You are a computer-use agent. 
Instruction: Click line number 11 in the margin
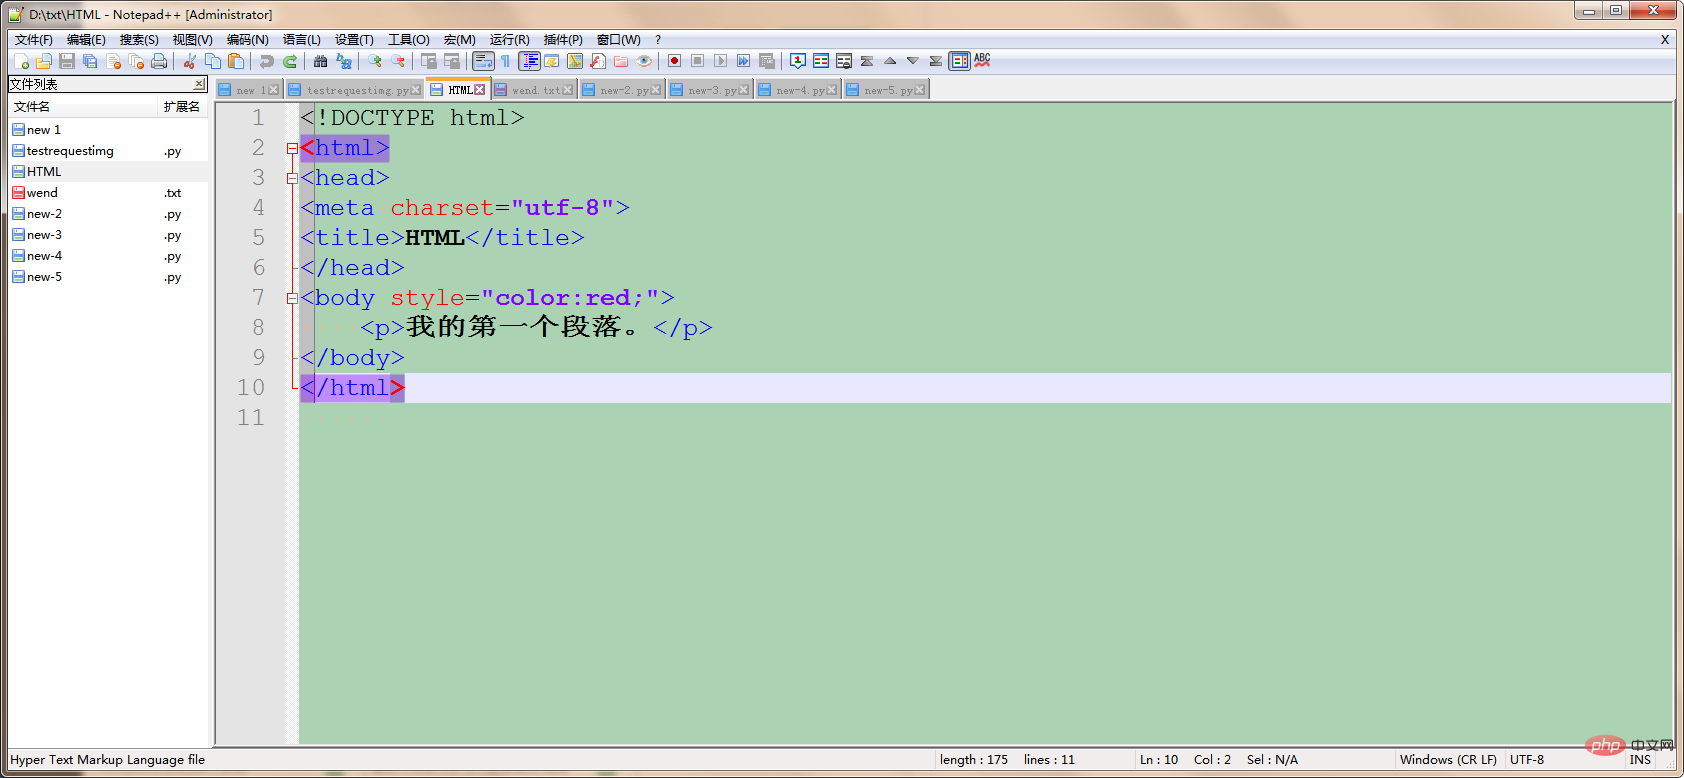click(251, 418)
